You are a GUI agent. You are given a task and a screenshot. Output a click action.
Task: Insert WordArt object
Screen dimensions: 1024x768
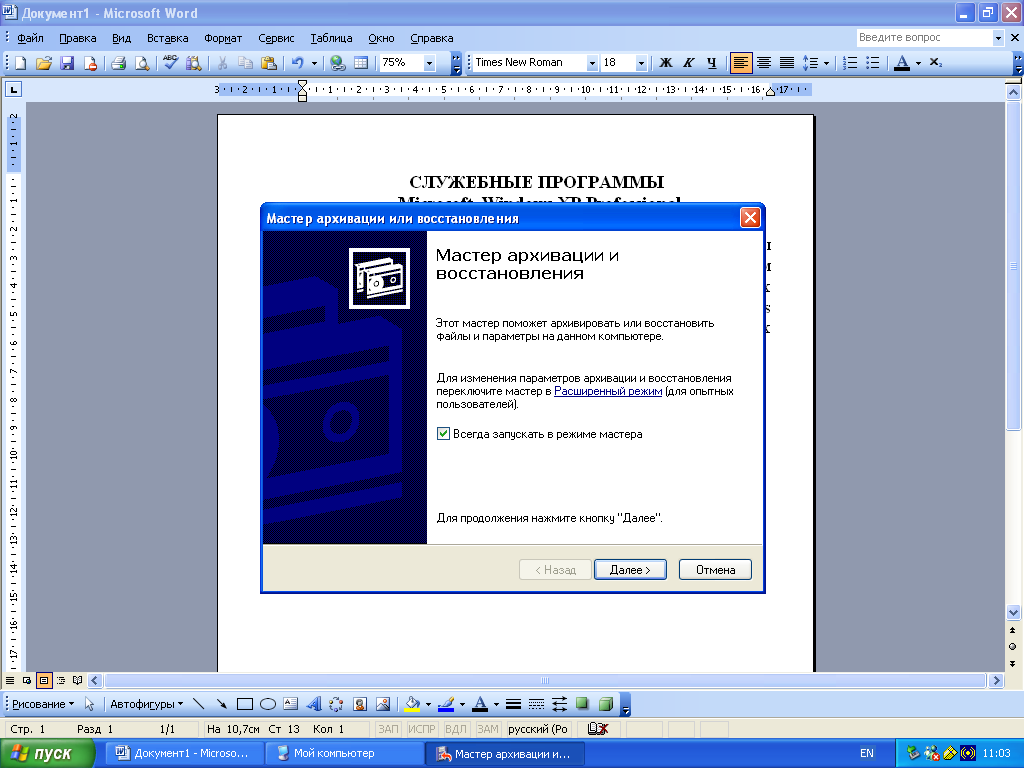pyautogui.click(x=314, y=704)
